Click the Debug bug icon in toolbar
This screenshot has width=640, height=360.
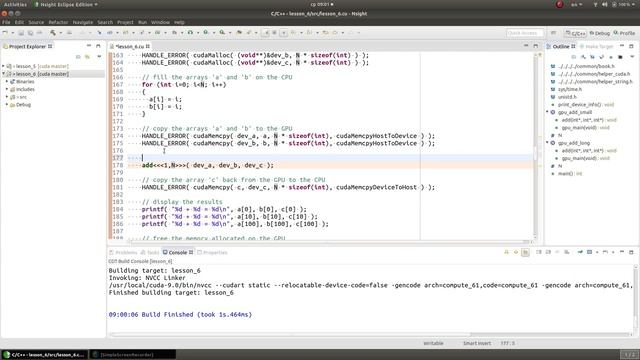[174, 33]
